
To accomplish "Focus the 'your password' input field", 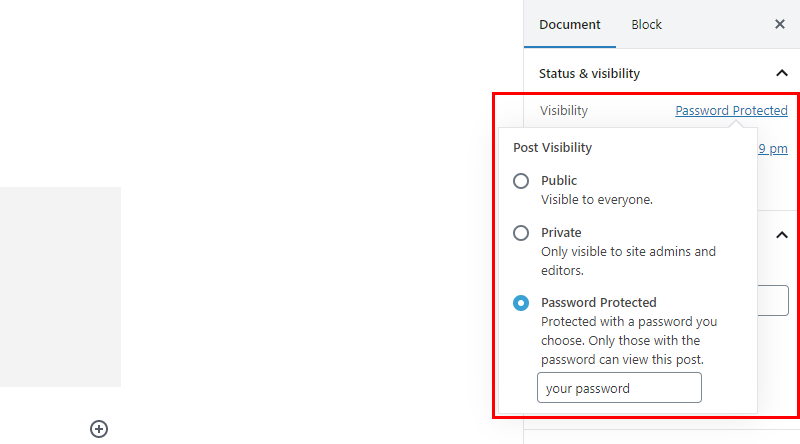I will pos(619,388).
